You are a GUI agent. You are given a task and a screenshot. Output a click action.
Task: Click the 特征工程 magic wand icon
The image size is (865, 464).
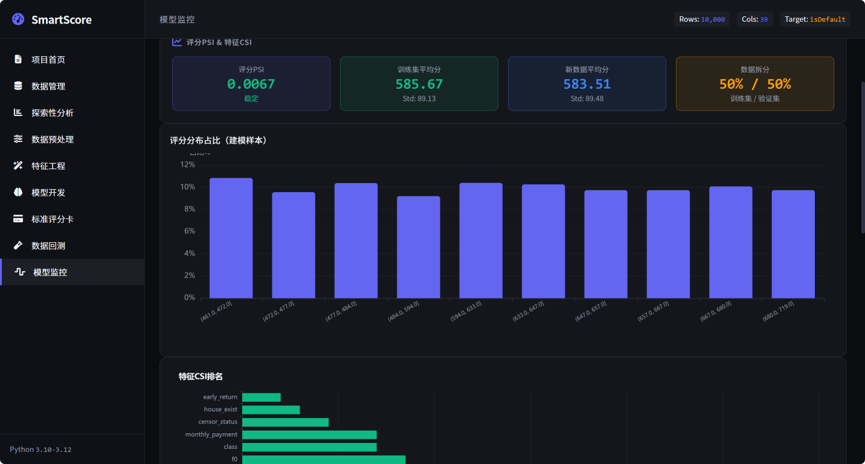pyautogui.click(x=18, y=166)
